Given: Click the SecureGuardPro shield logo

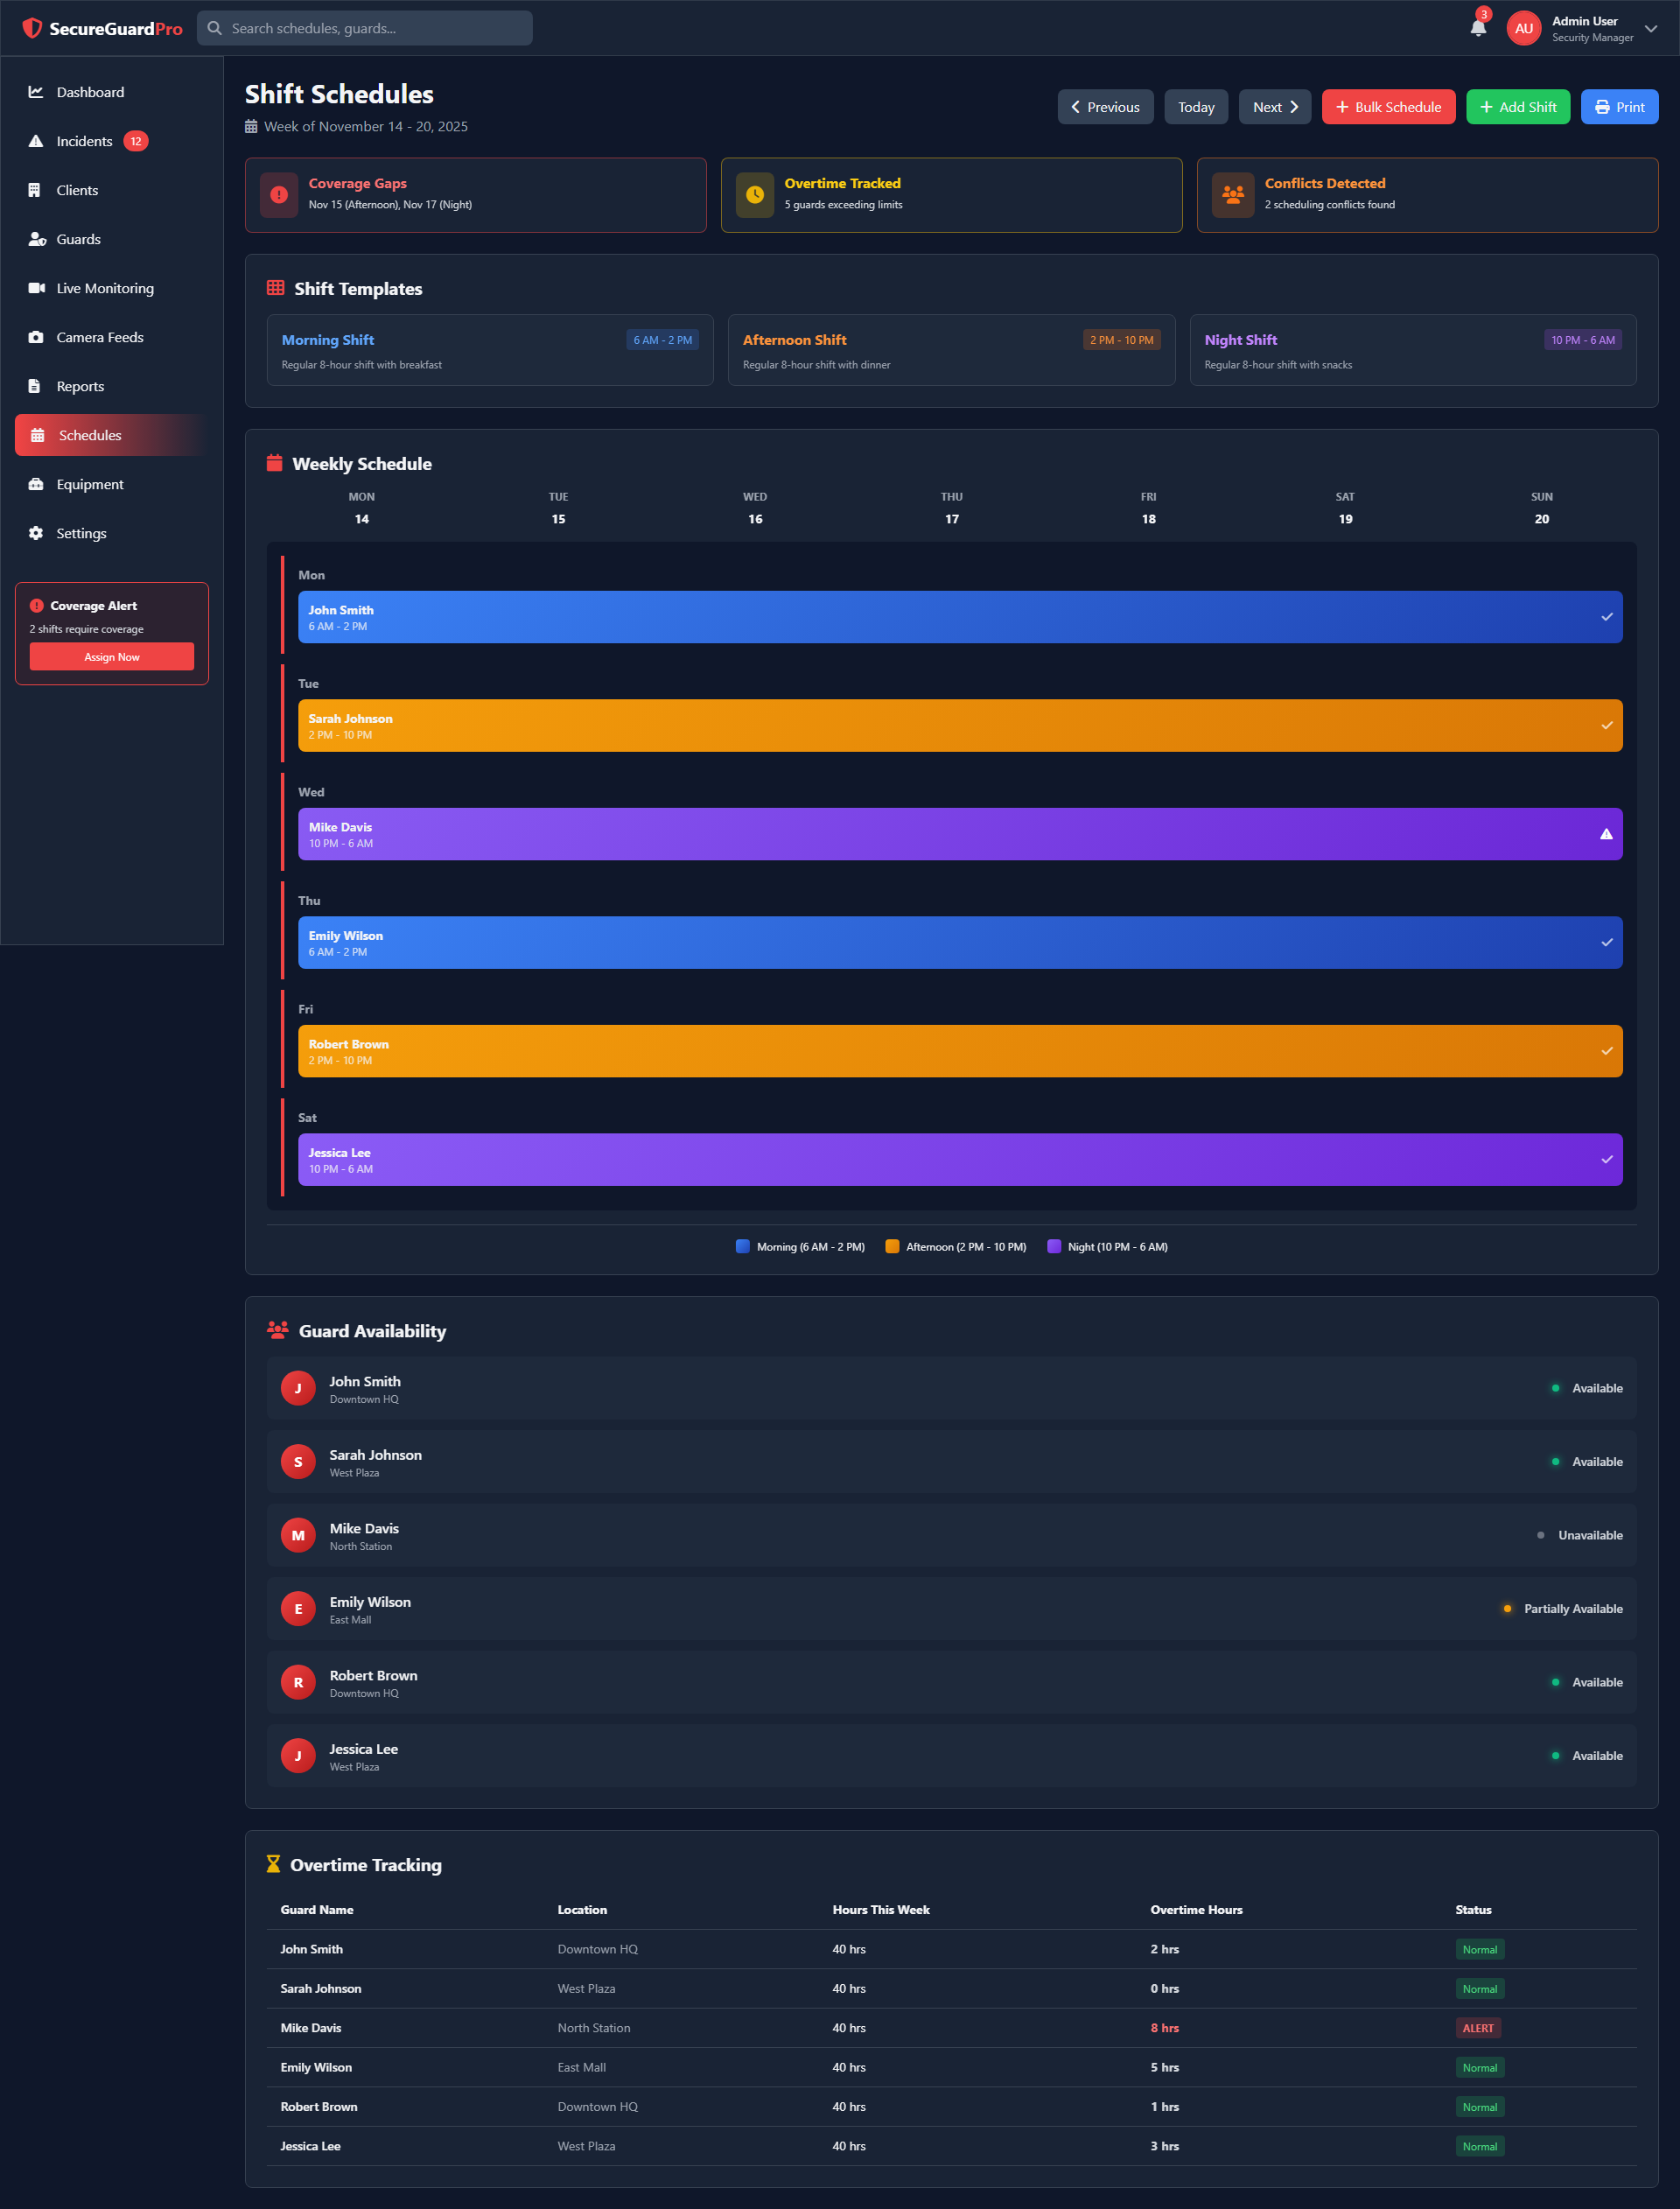Looking at the screenshot, I should click(32, 28).
